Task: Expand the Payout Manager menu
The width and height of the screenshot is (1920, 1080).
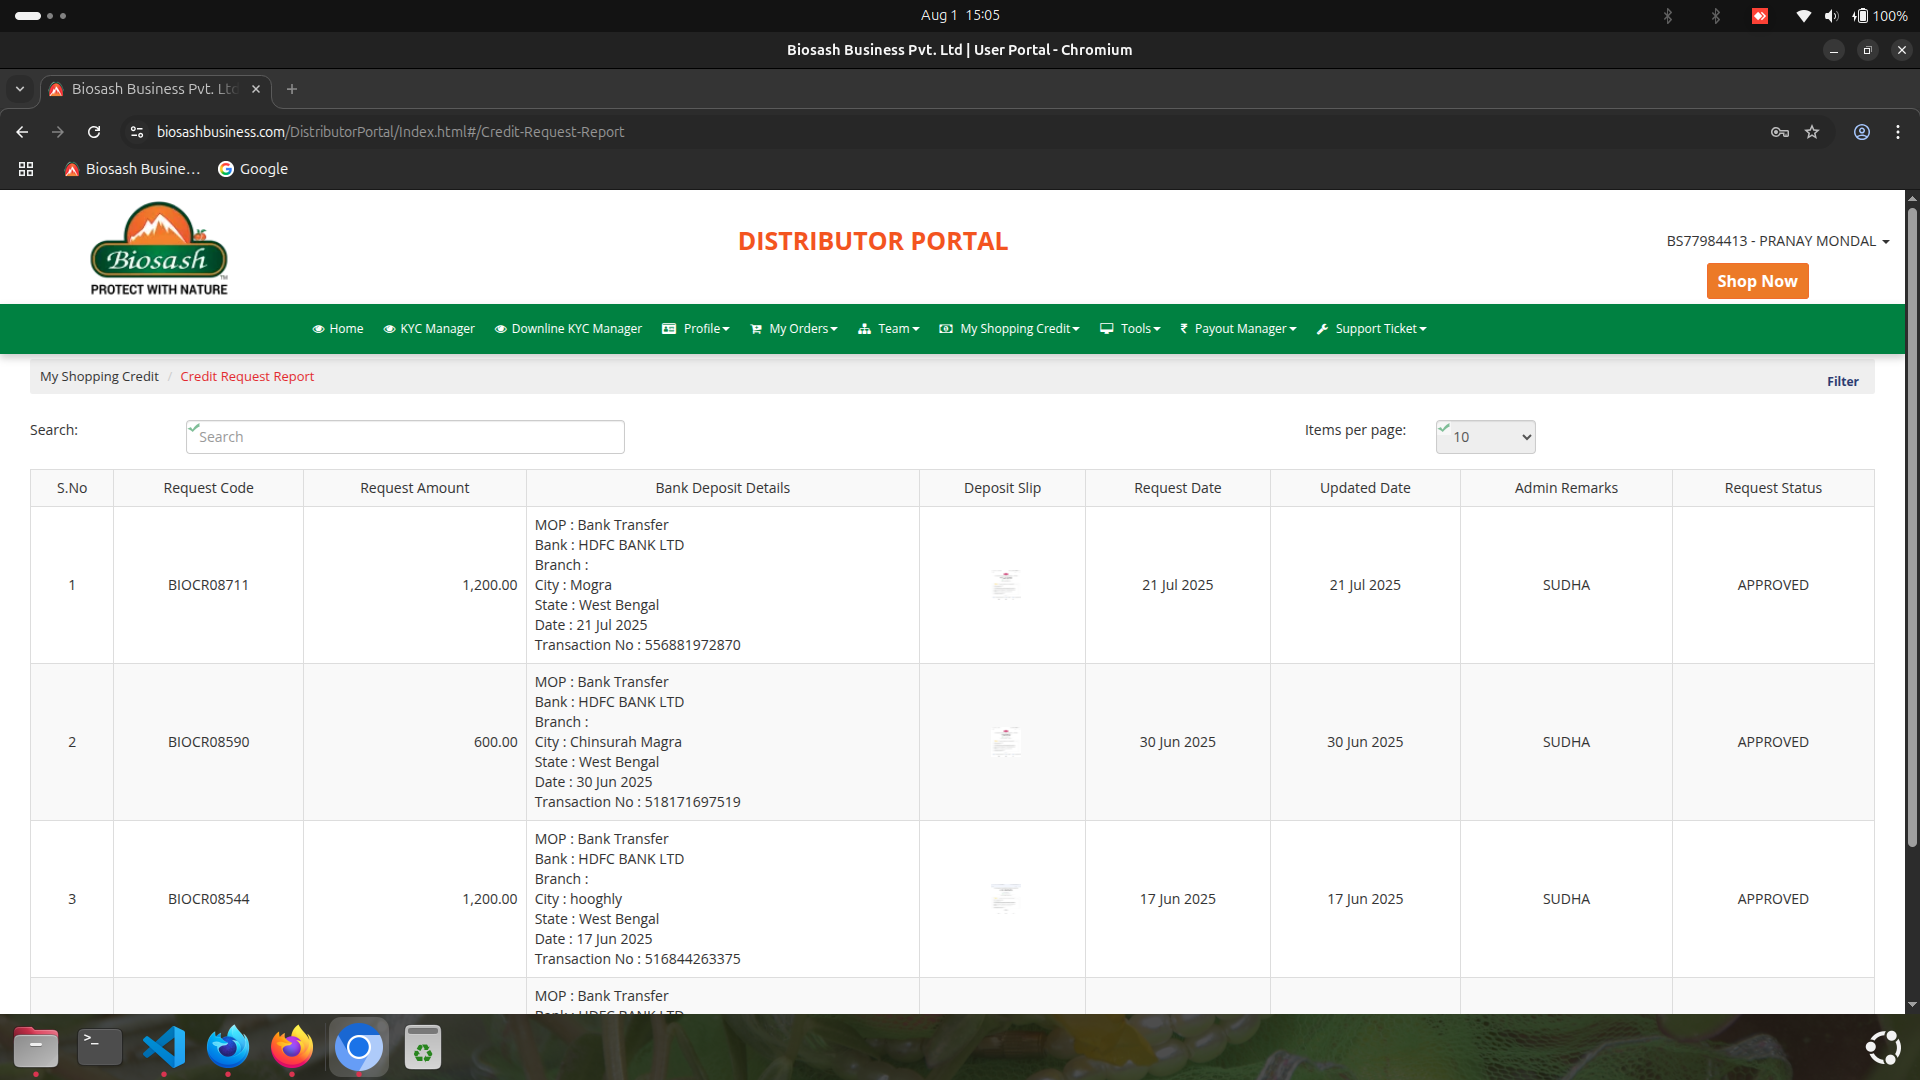Action: click(1238, 329)
